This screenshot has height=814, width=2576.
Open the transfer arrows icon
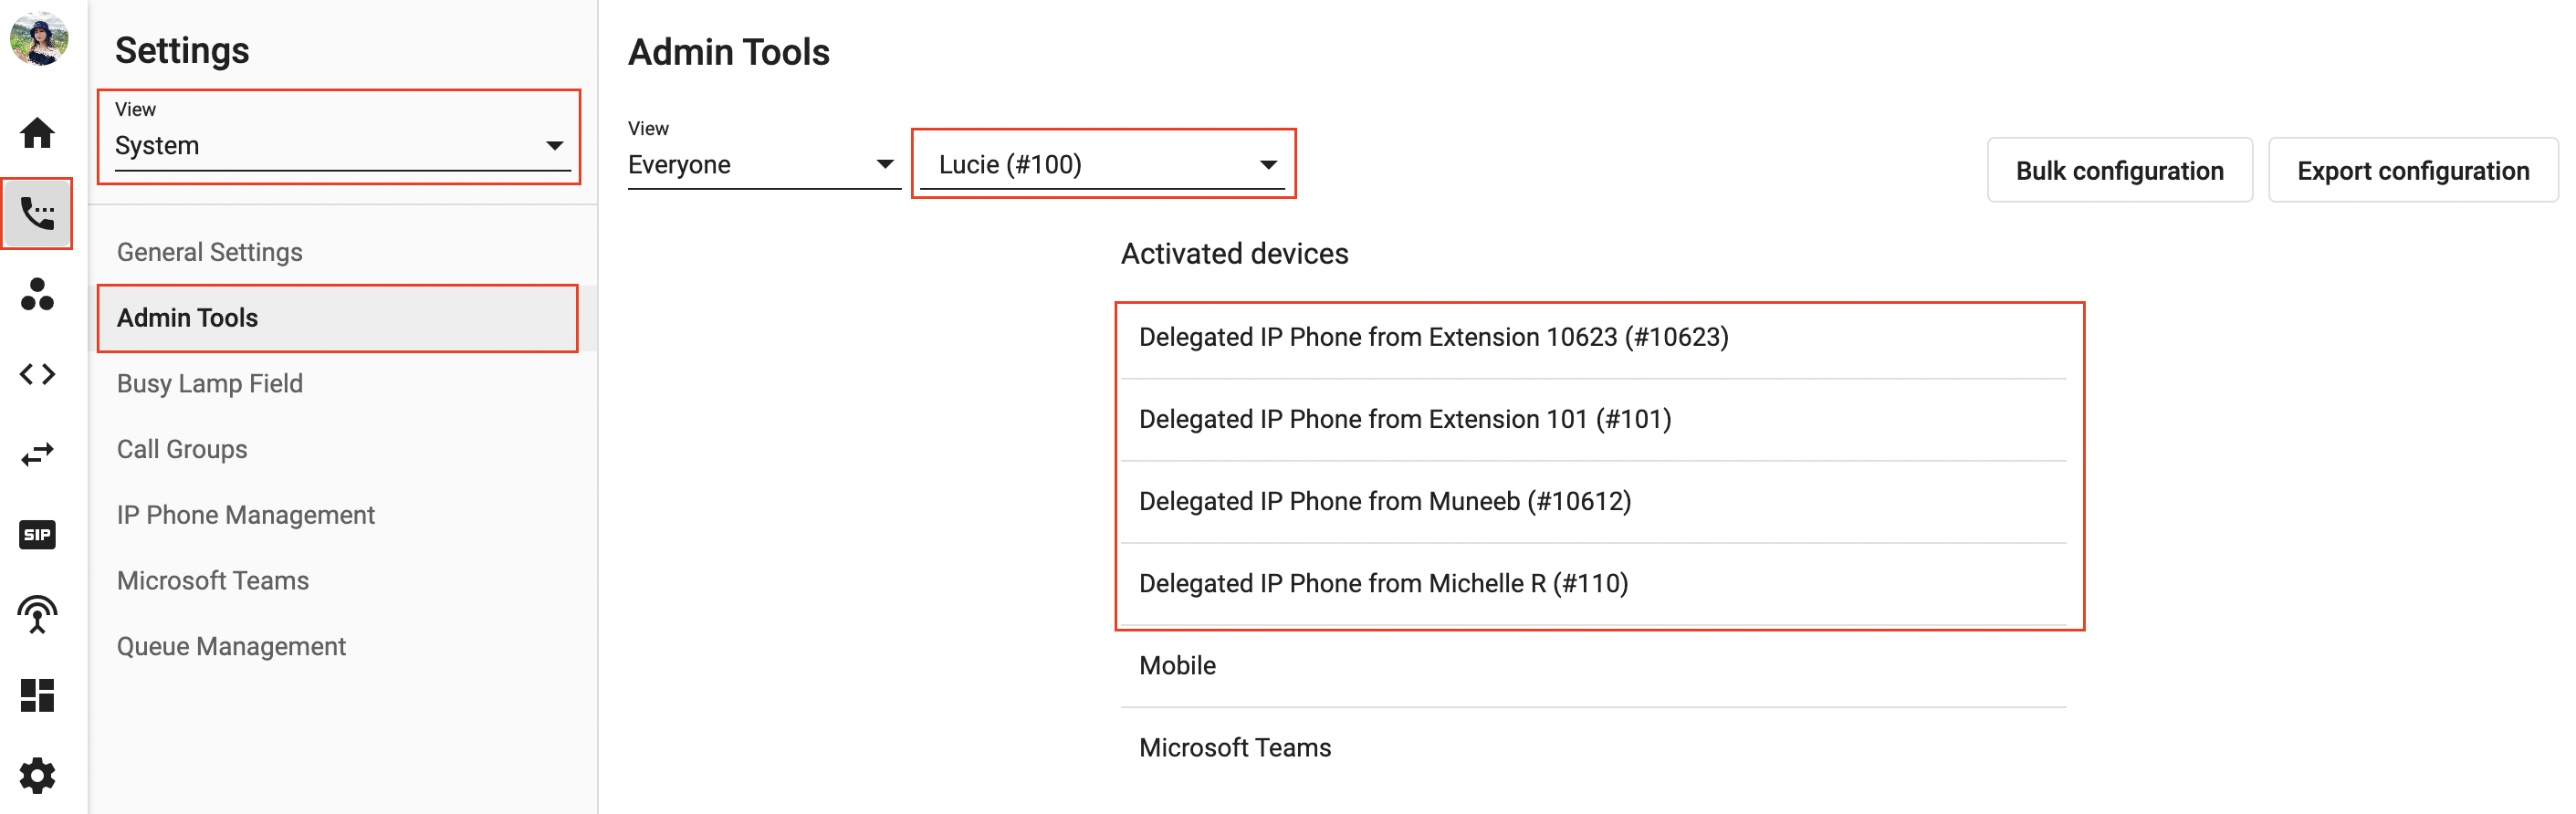click(x=38, y=454)
